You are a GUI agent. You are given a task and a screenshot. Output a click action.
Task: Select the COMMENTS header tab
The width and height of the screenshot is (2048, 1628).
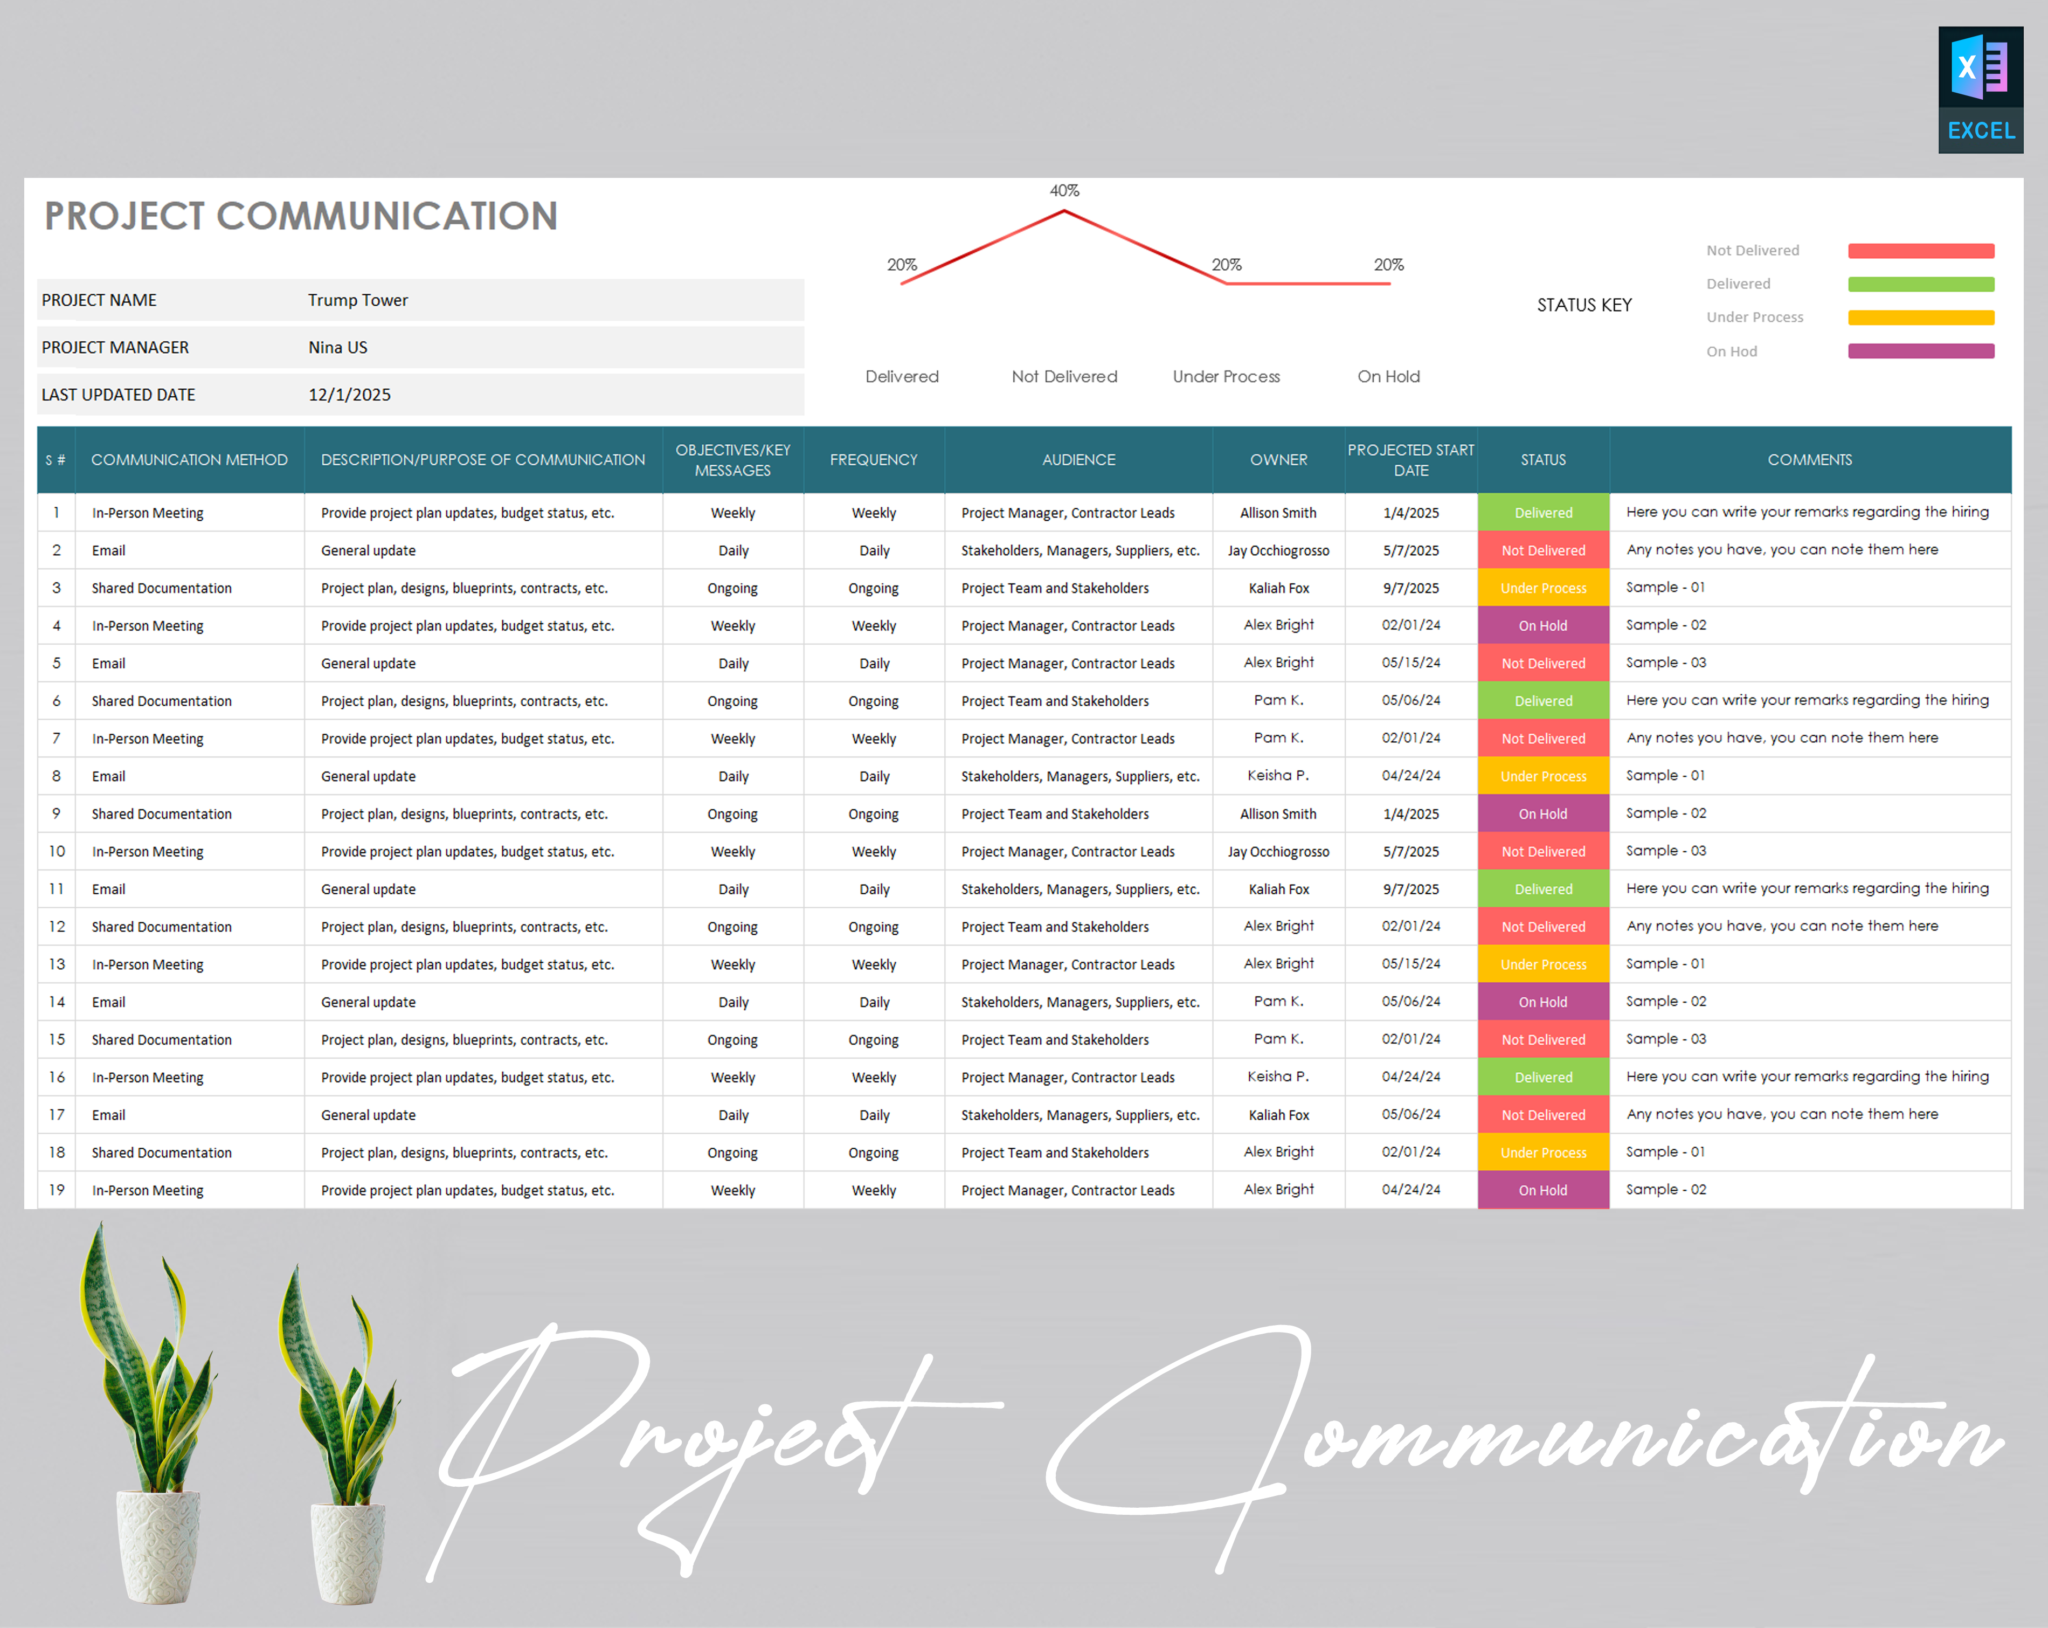tap(1809, 459)
